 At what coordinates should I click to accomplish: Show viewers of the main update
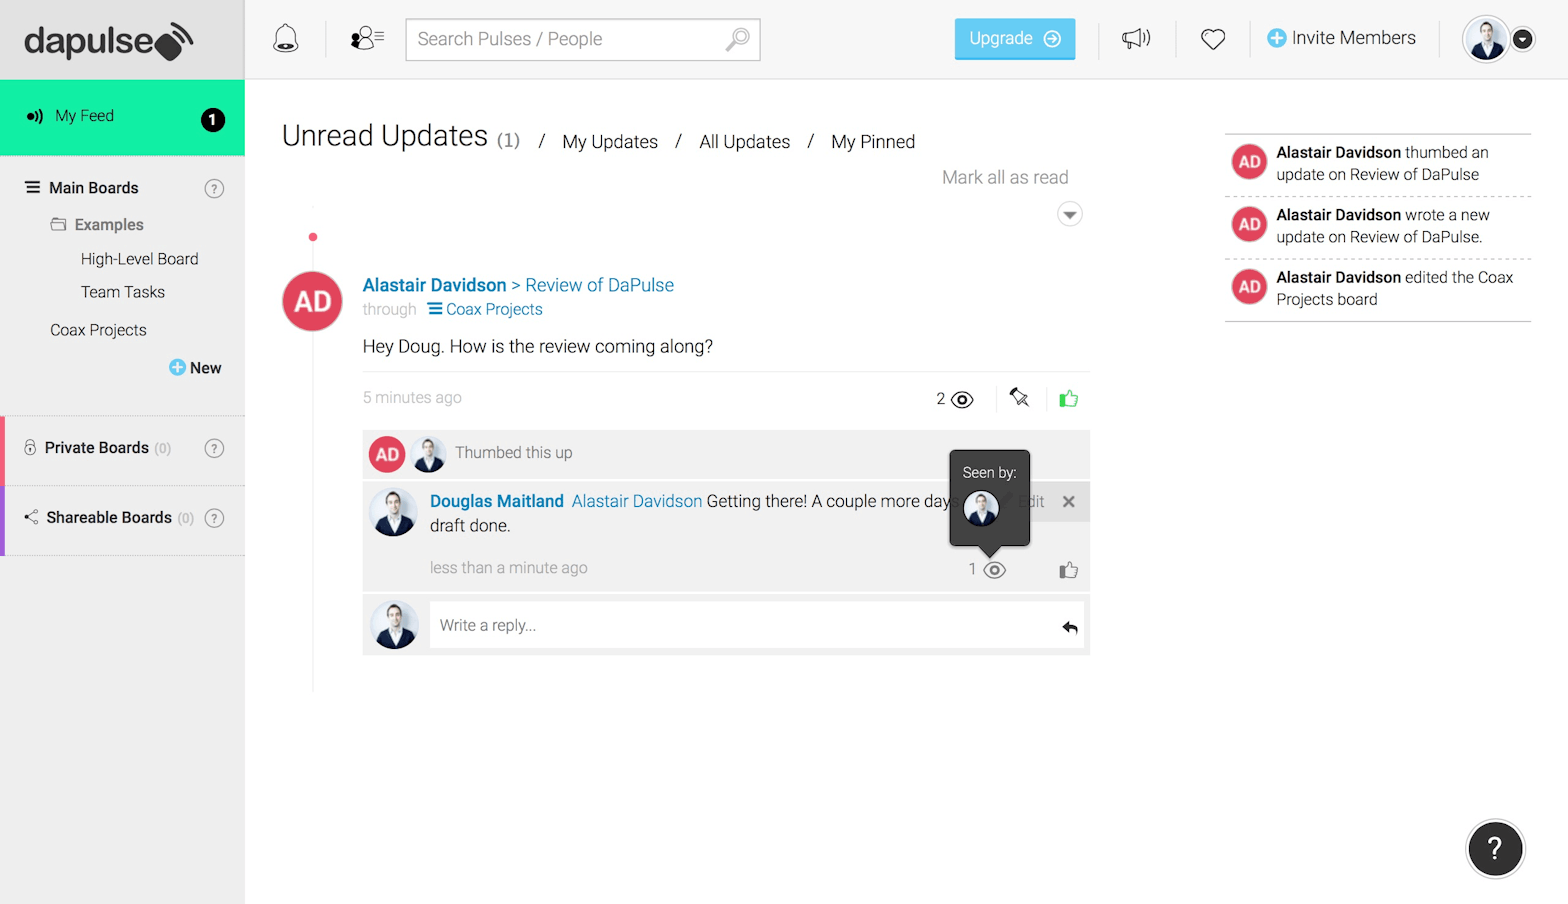click(x=961, y=400)
